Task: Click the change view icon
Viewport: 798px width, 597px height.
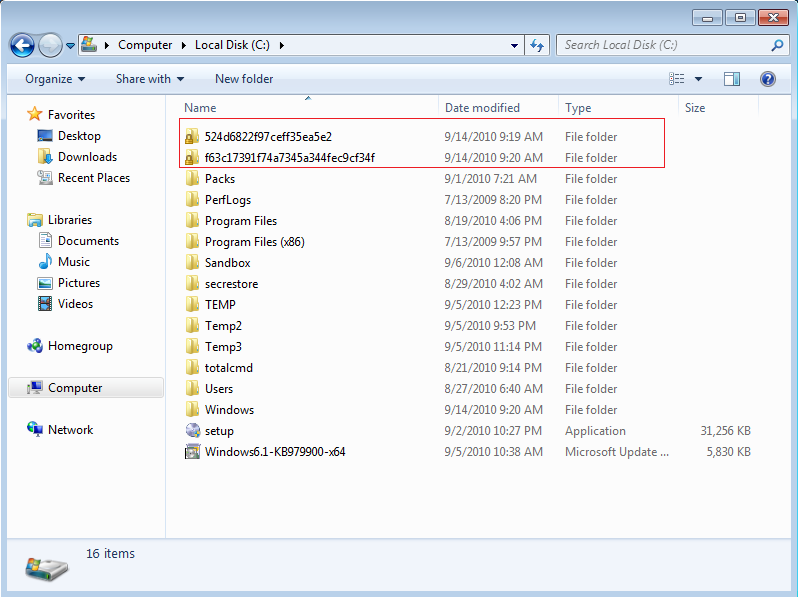Action: click(676, 79)
